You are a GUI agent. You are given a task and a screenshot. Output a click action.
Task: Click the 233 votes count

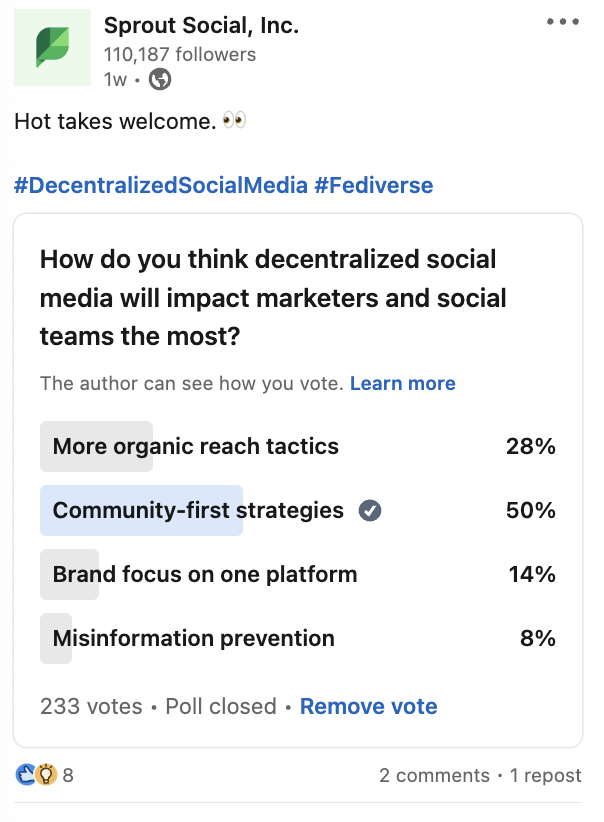91,707
